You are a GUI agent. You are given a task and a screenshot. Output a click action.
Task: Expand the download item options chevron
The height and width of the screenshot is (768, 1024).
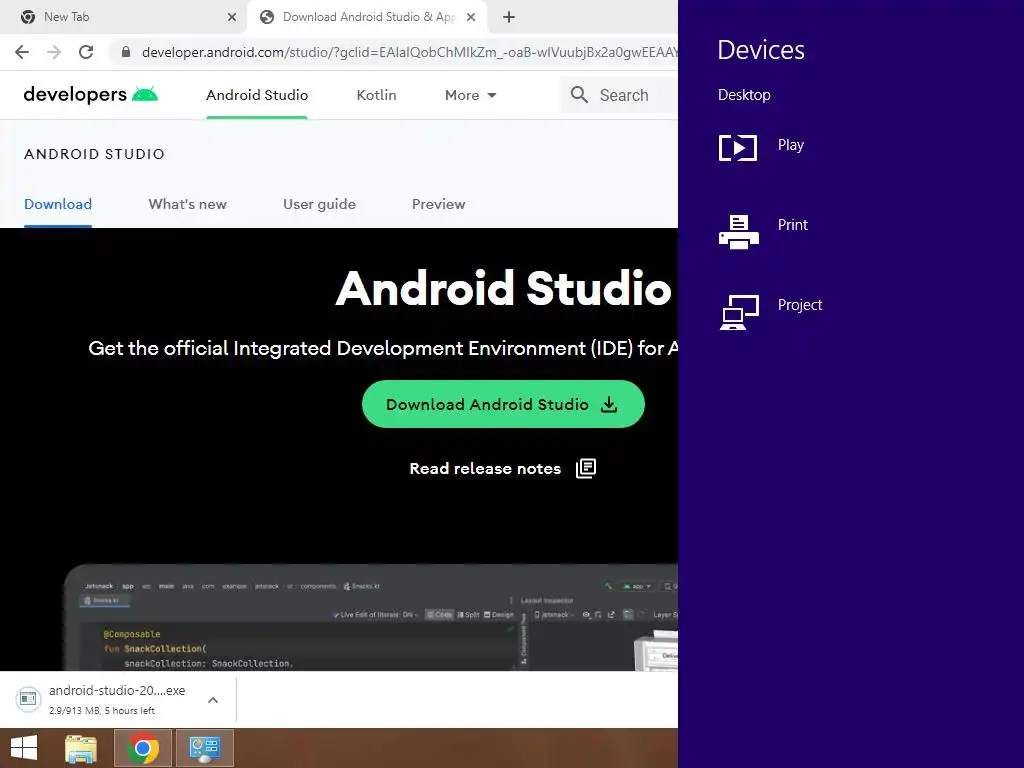tap(213, 700)
